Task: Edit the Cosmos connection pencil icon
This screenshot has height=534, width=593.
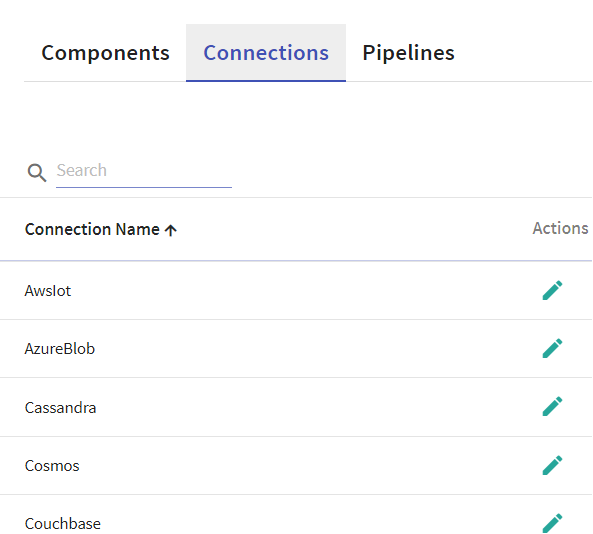Action: click(x=553, y=465)
